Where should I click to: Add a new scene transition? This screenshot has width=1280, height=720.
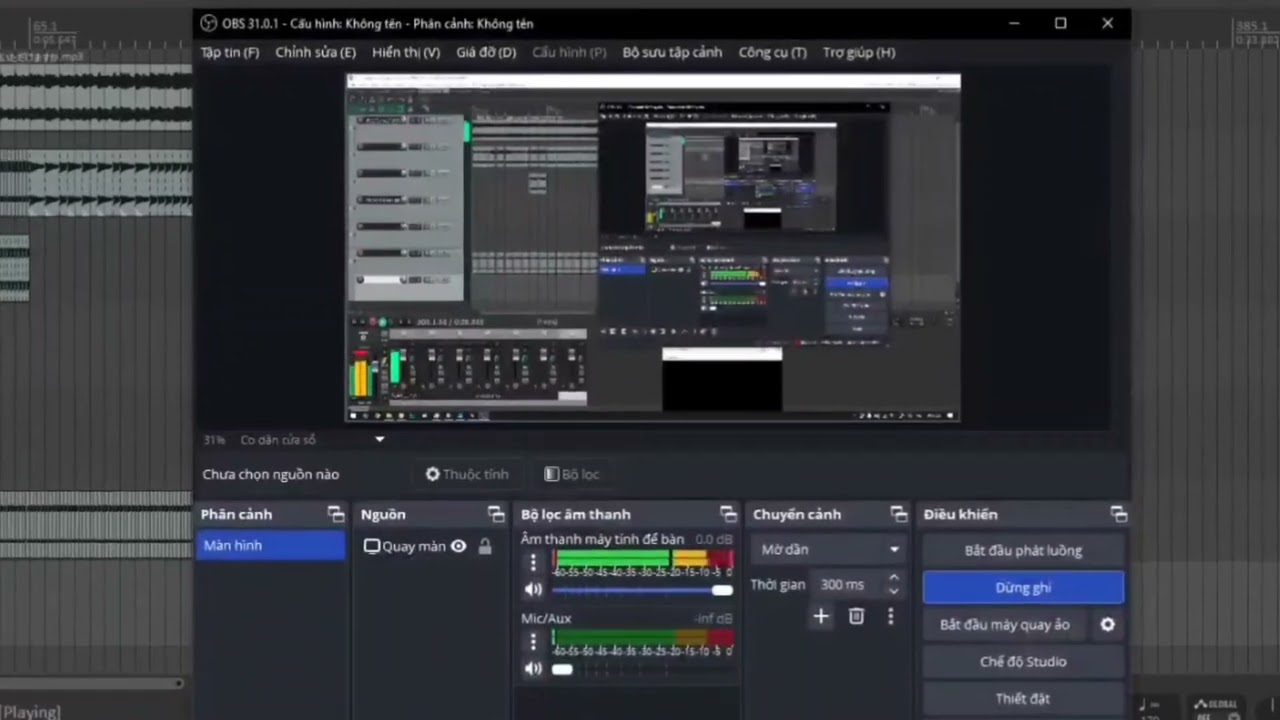(821, 616)
